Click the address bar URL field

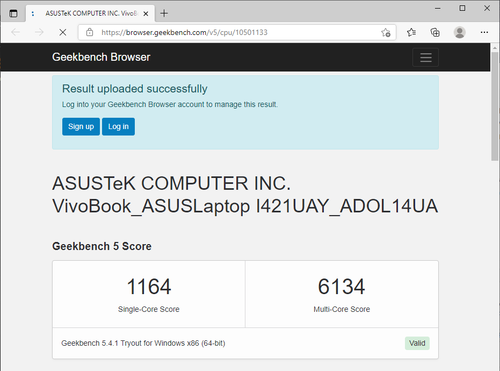(x=237, y=32)
